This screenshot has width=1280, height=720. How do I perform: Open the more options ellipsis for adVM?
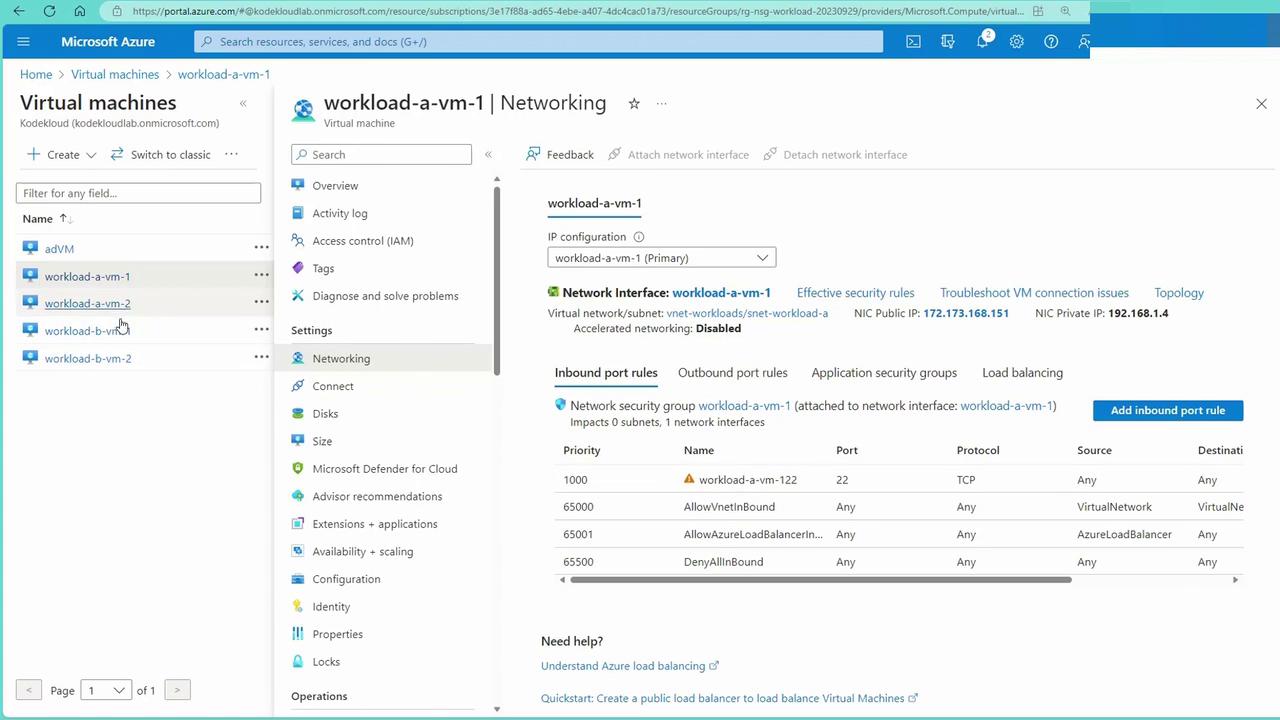[x=261, y=248]
